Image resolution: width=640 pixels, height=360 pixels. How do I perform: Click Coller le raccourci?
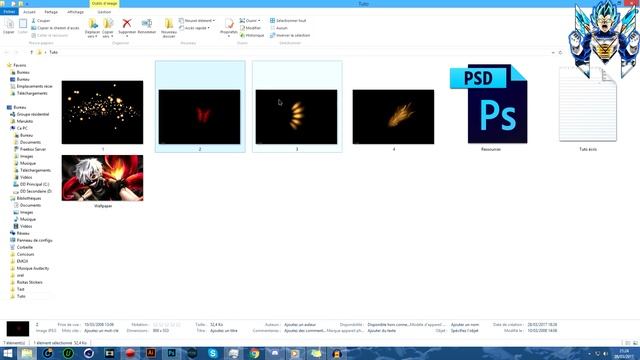[x=50, y=35]
